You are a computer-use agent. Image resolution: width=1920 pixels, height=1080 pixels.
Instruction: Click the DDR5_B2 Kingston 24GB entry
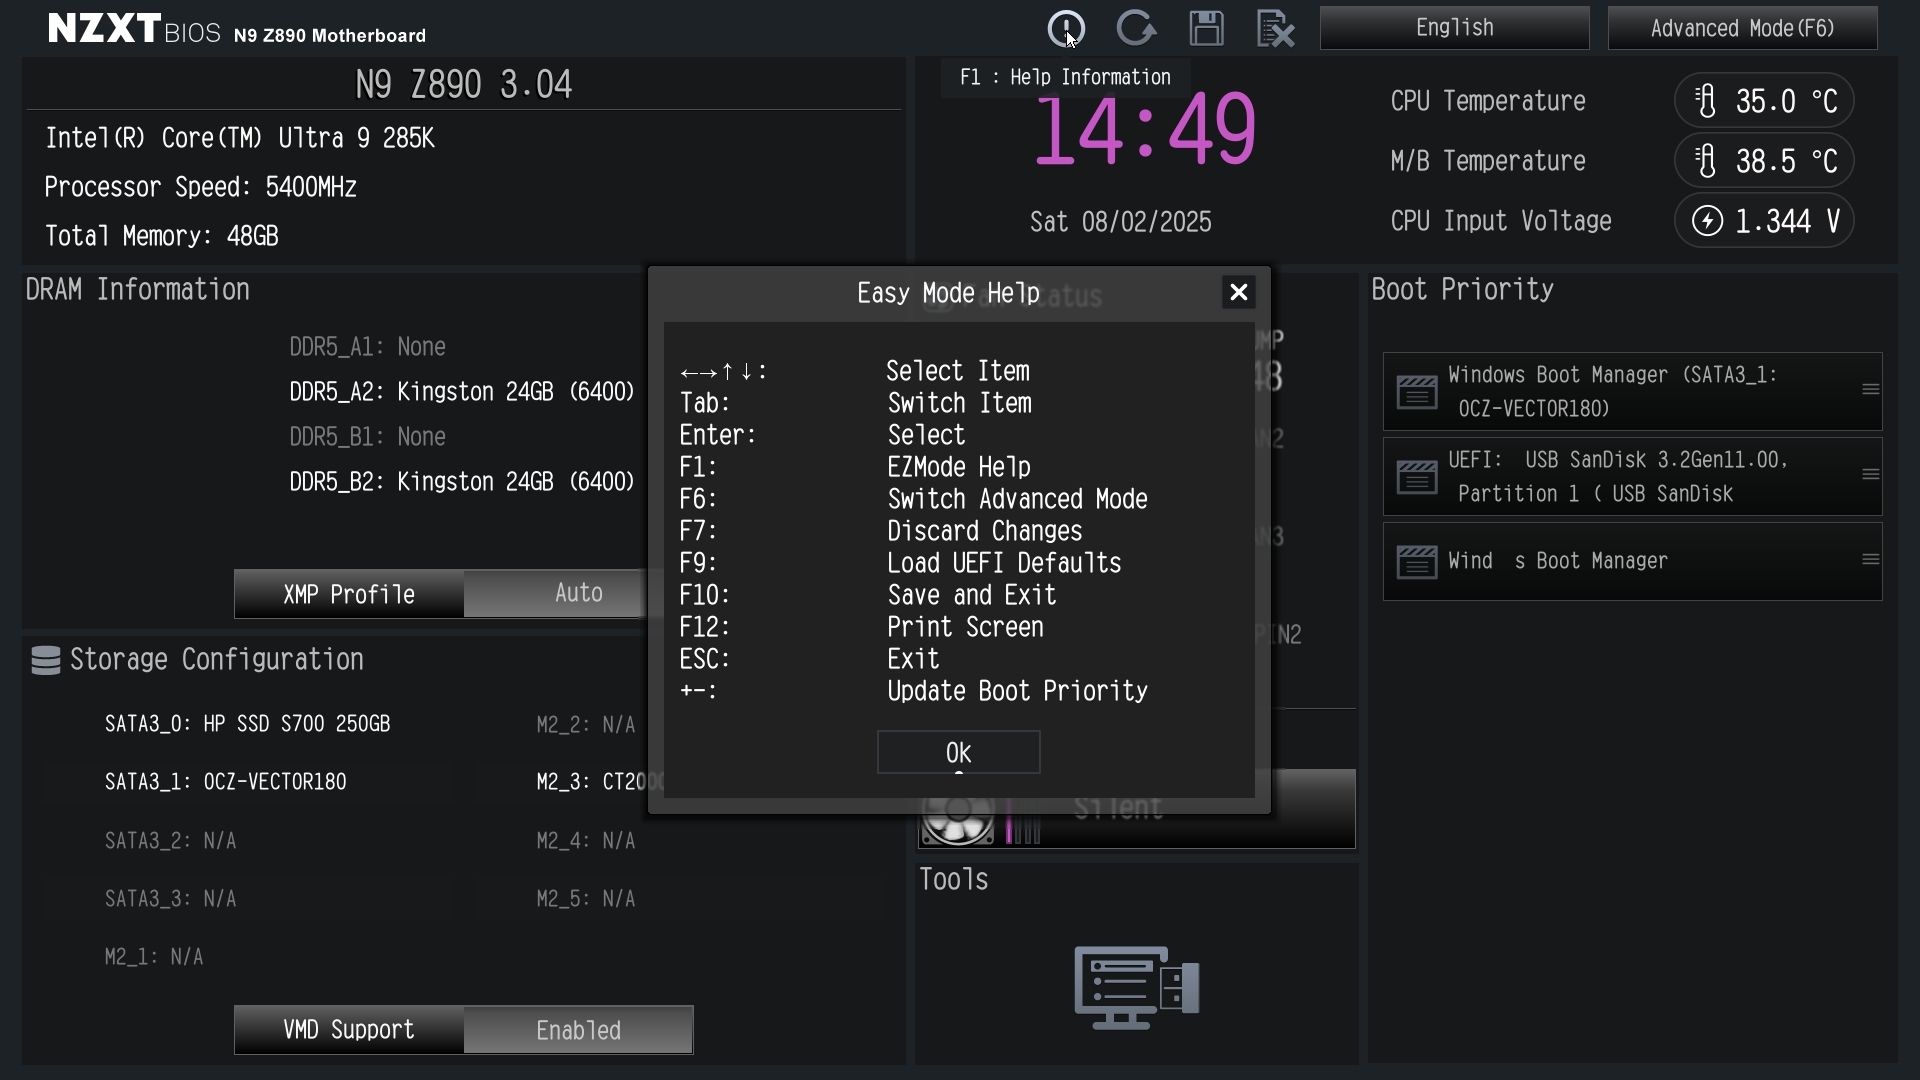(x=462, y=482)
